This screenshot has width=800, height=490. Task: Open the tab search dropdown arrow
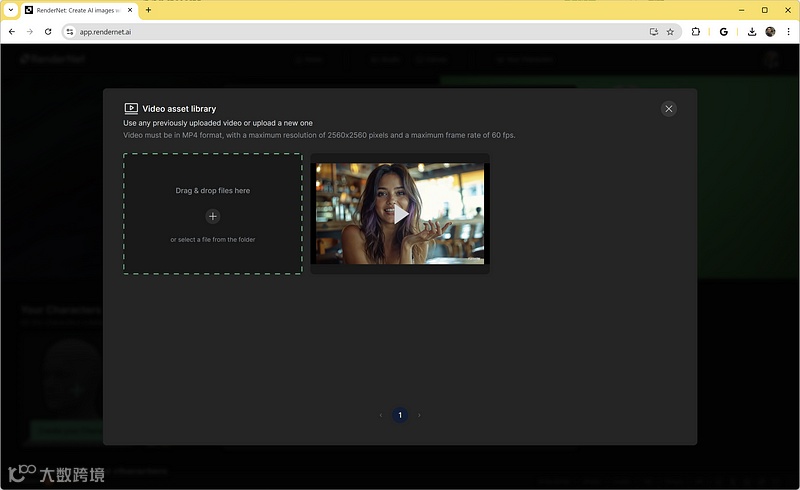tap(11, 10)
